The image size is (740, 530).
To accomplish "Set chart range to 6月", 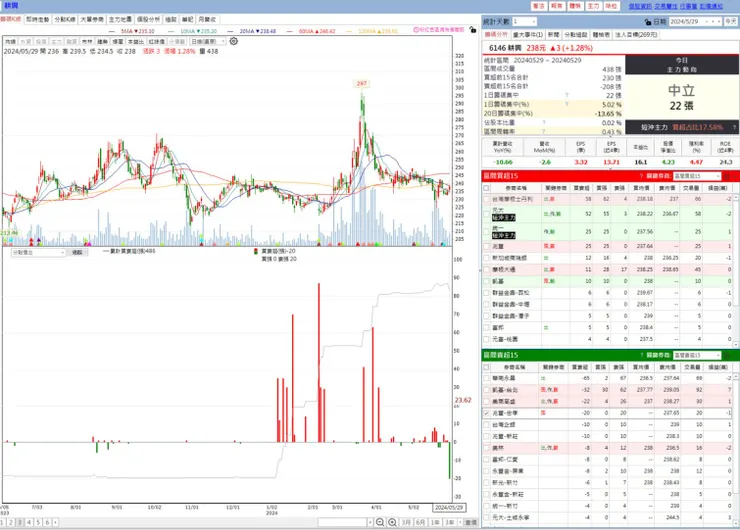I will tap(420, 522).
